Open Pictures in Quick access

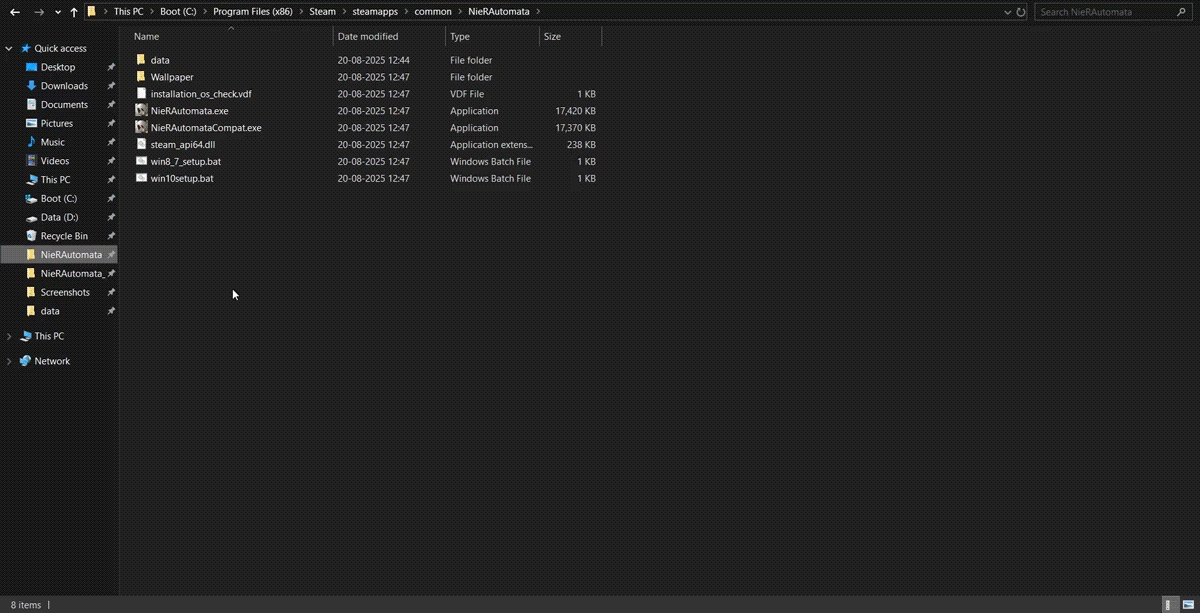tap(57, 123)
